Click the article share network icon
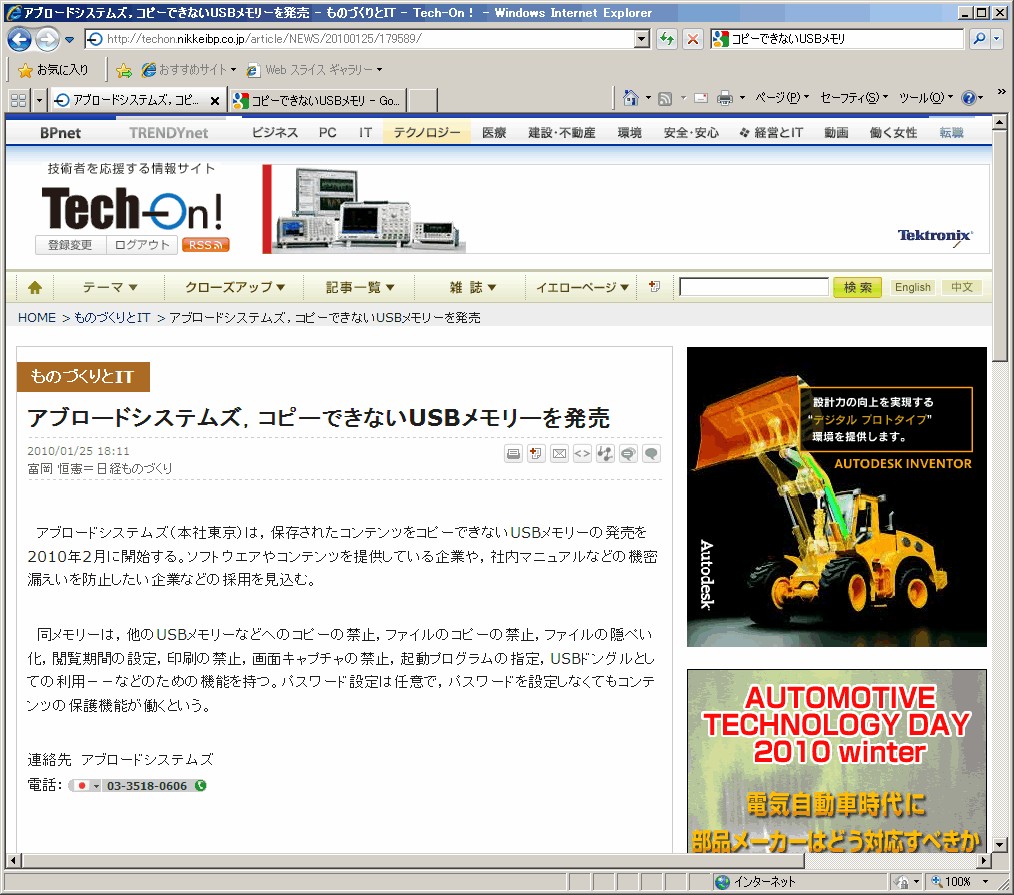This screenshot has width=1014, height=895. (605, 453)
